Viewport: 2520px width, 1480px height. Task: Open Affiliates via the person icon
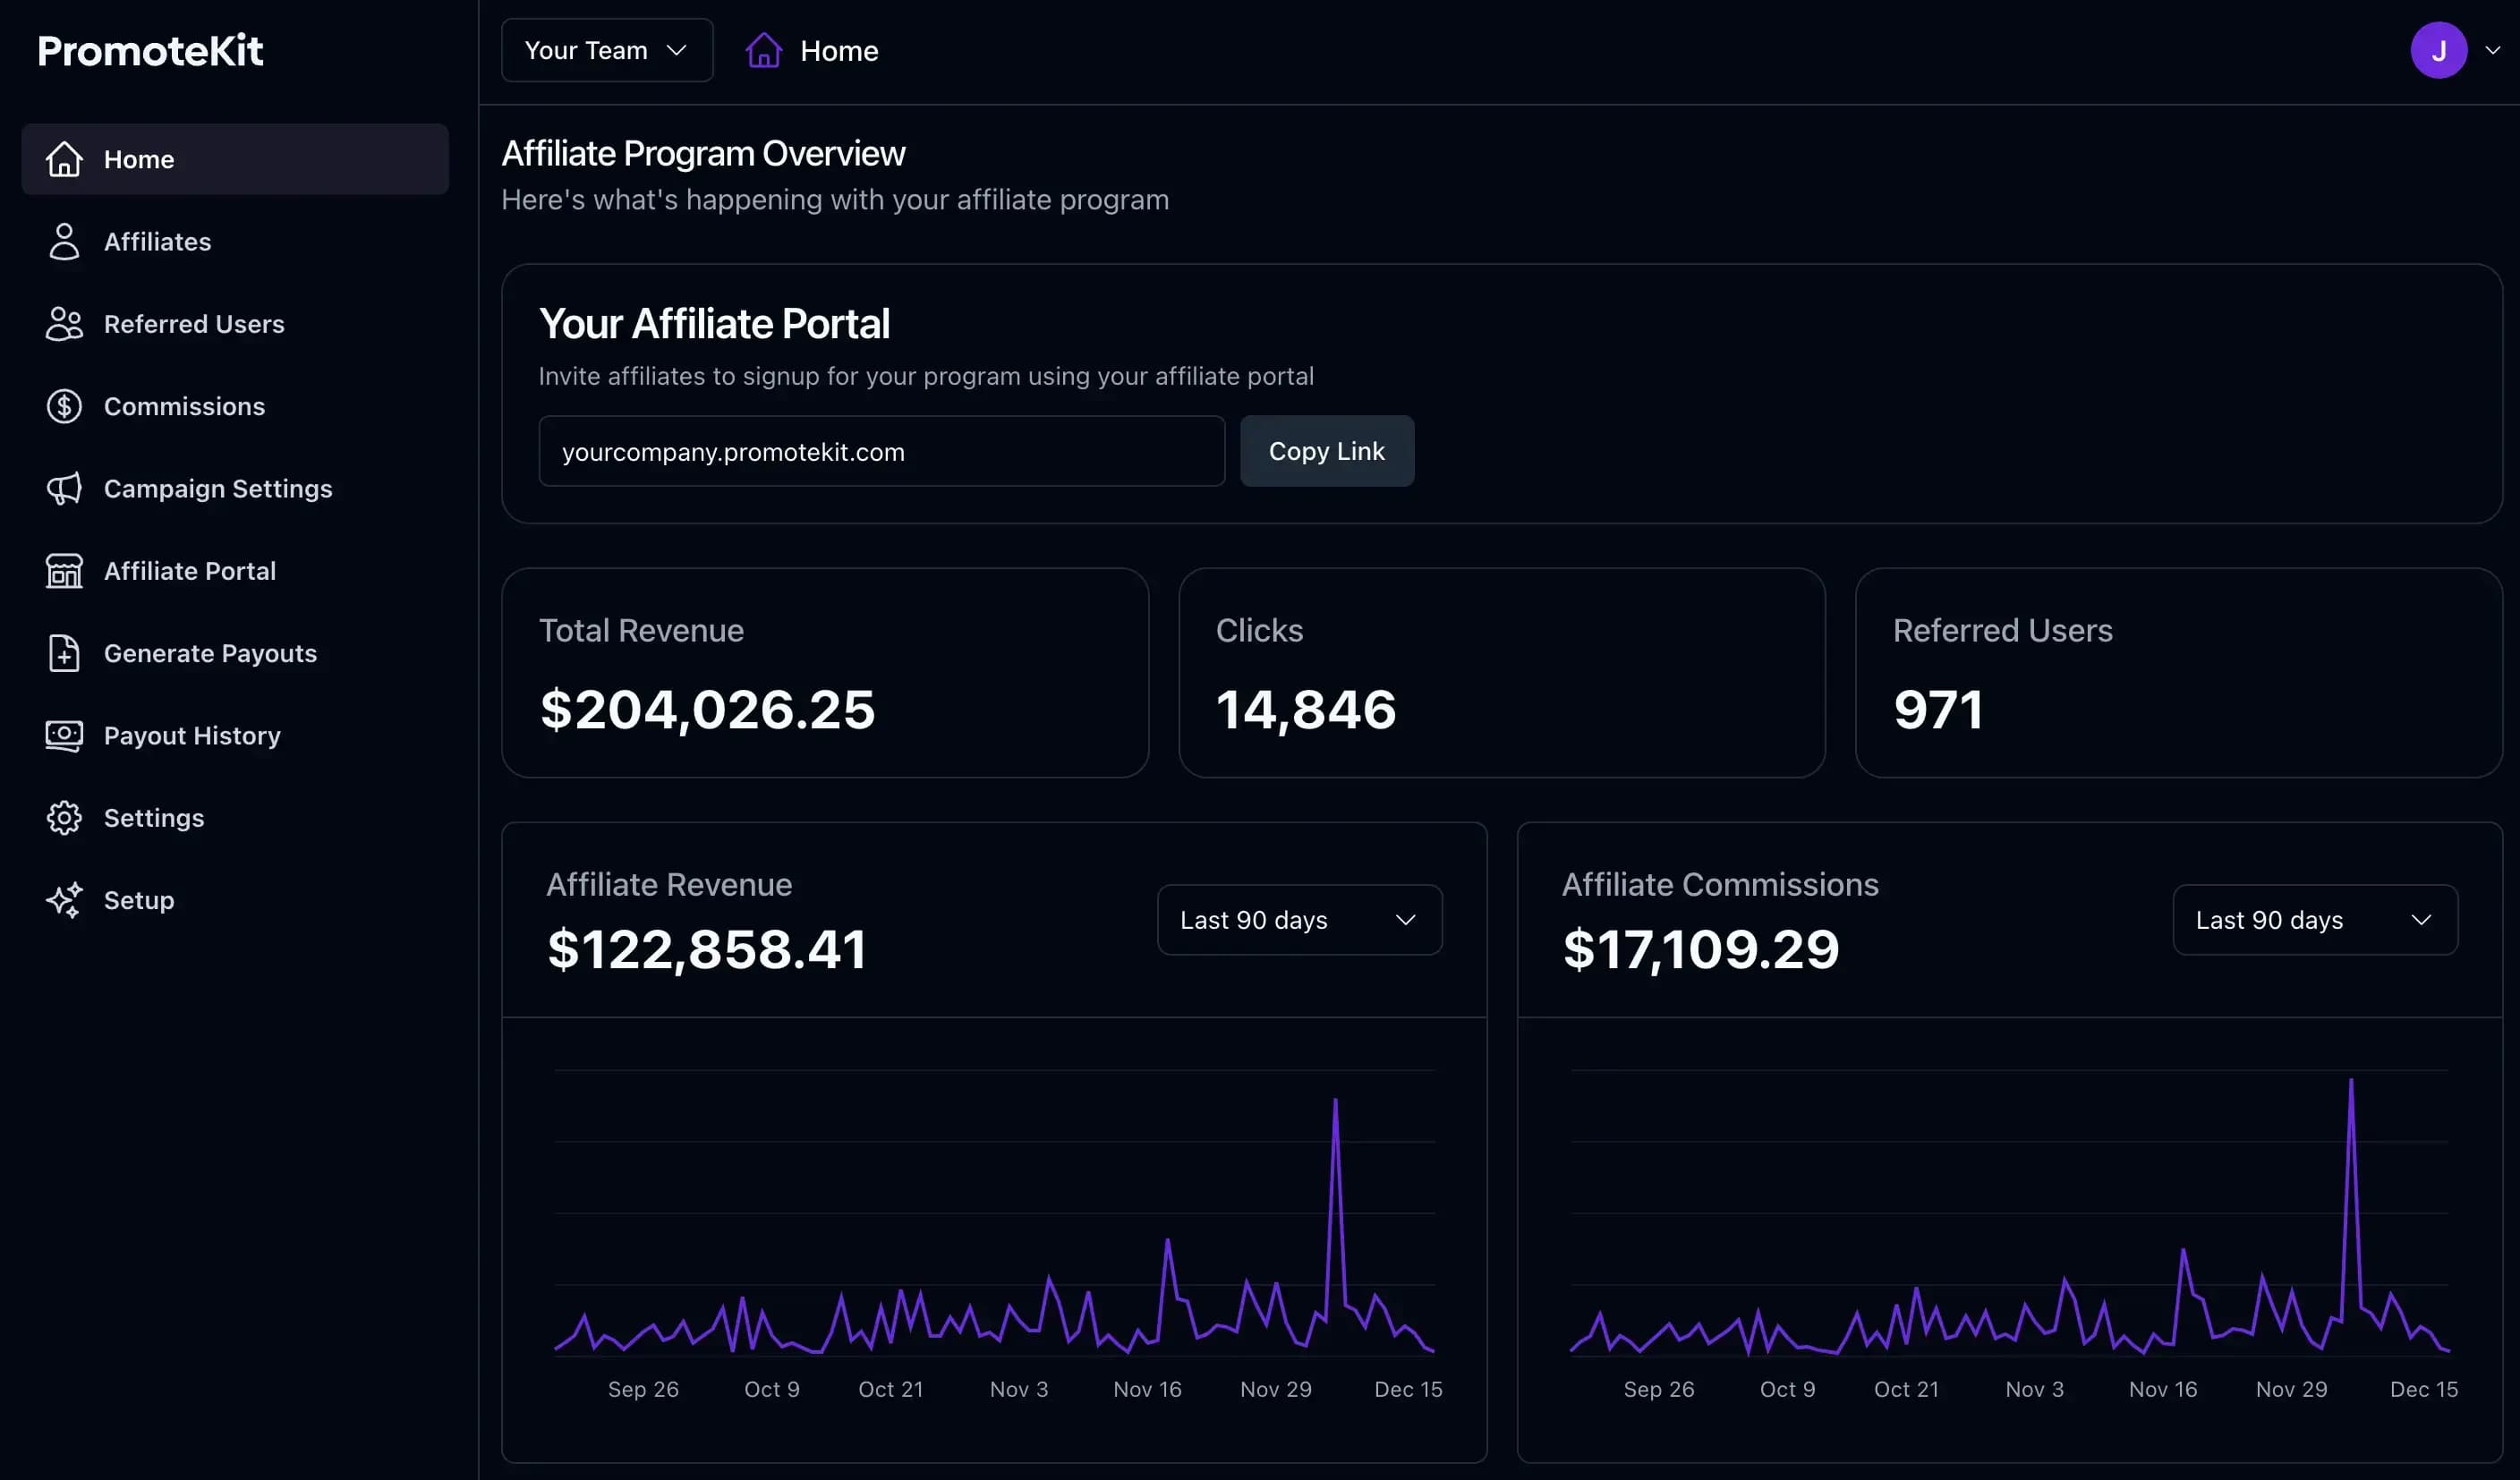click(x=64, y=241)
